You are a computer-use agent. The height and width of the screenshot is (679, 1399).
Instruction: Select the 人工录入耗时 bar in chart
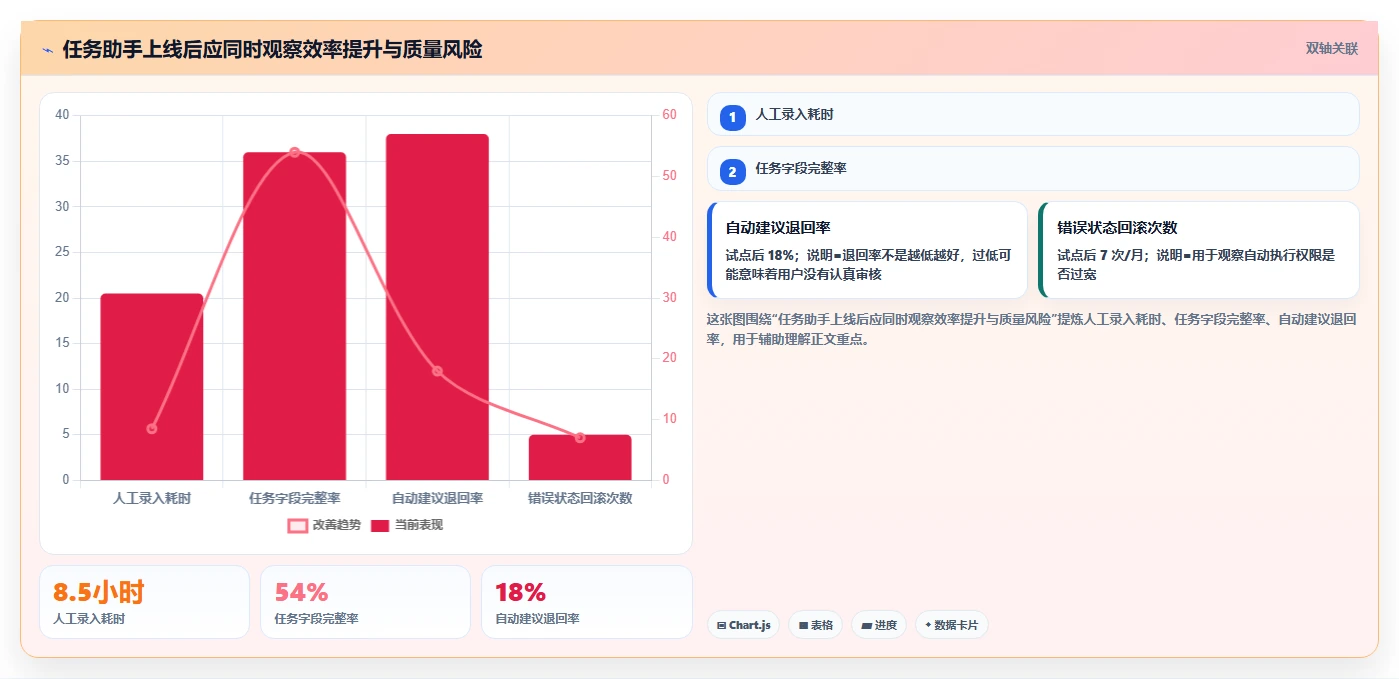(x=152, y=387)
